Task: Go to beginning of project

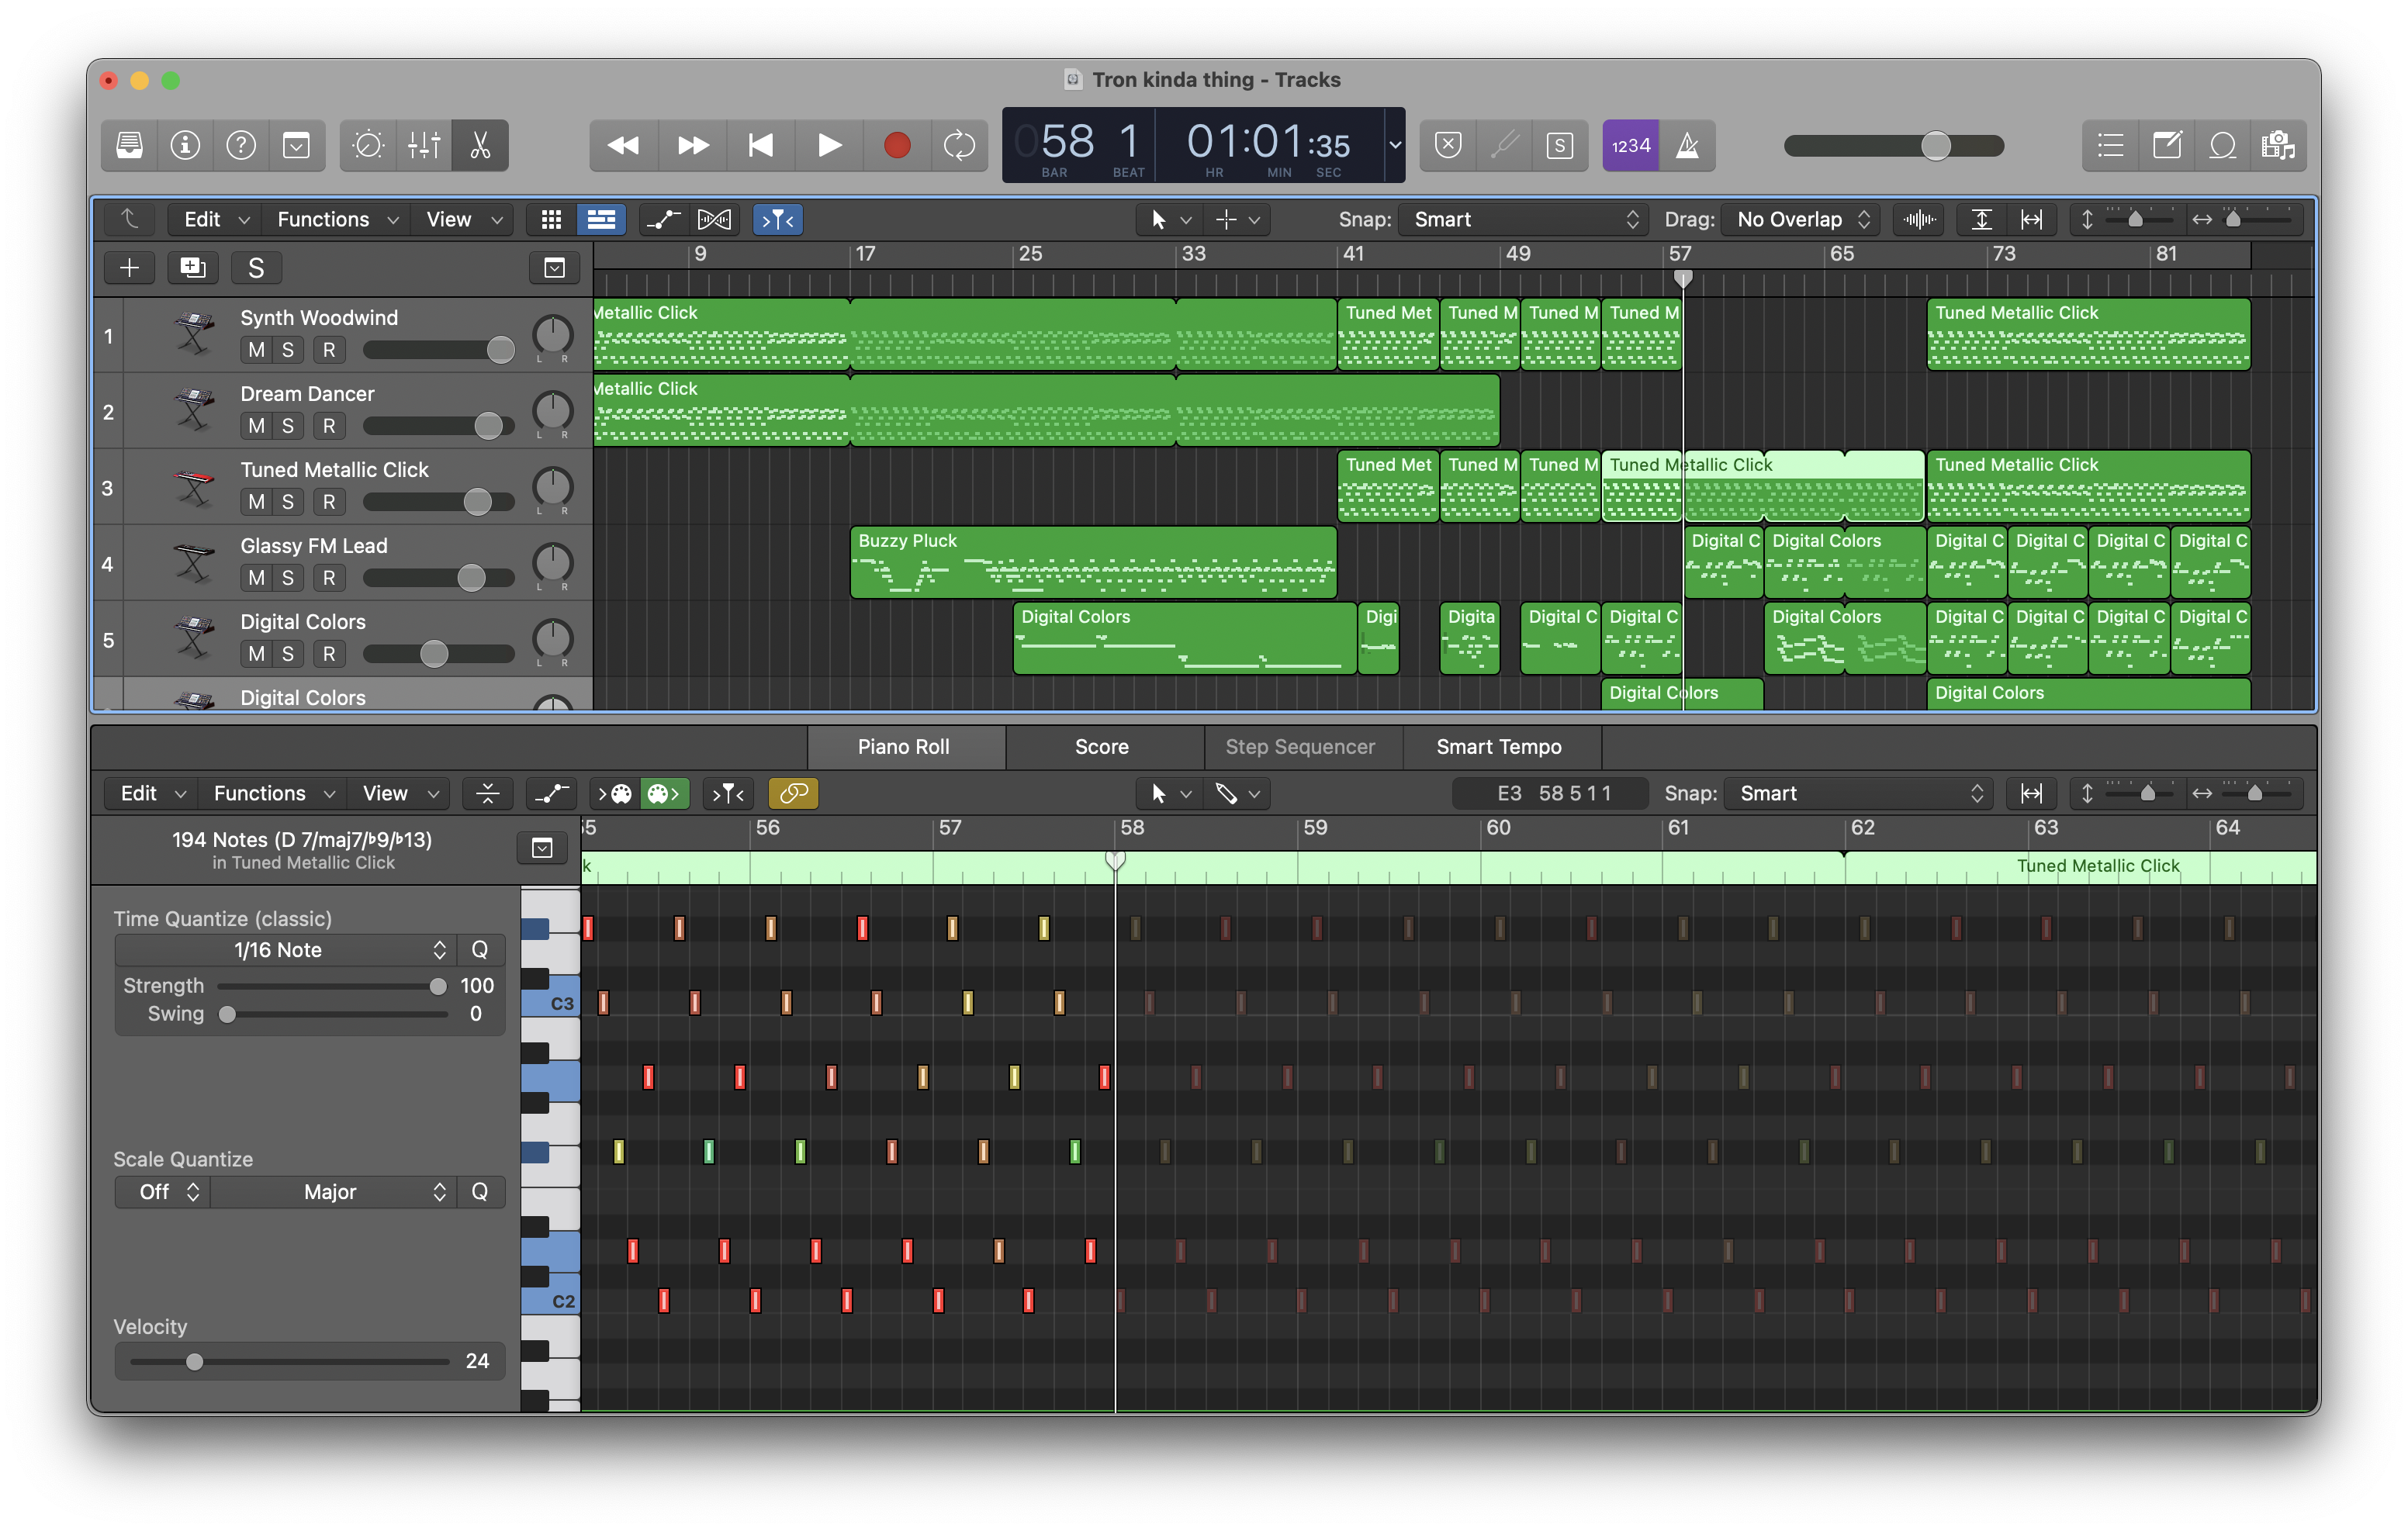Action: pos(761,146)
